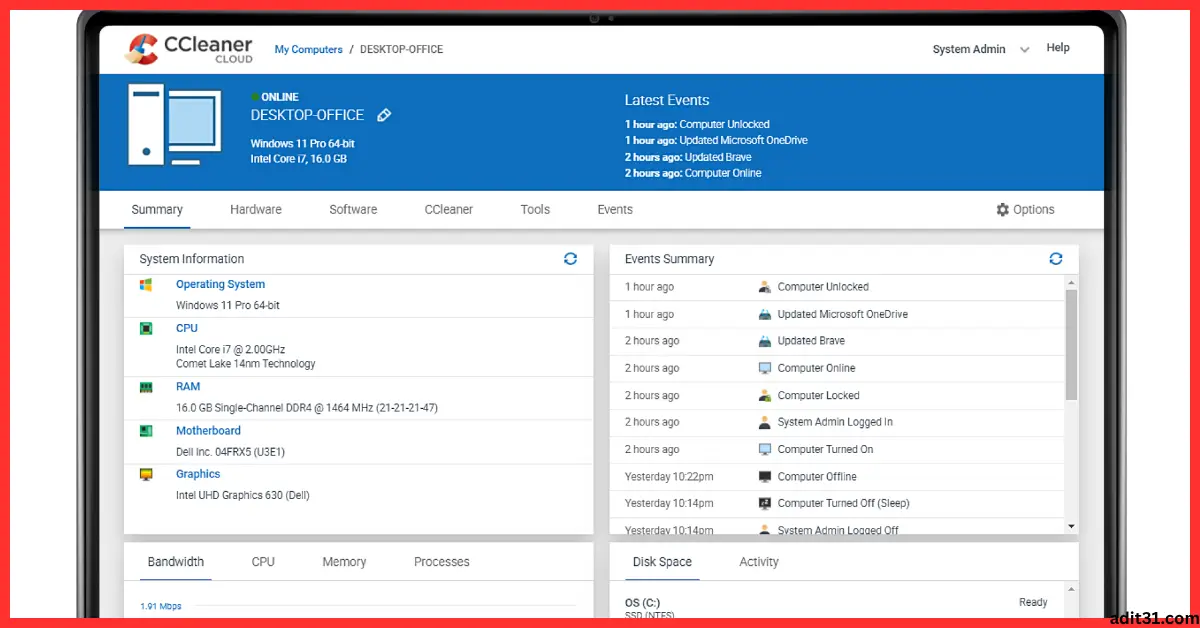
Task: Open the Help link
Action: point(1058,47)
